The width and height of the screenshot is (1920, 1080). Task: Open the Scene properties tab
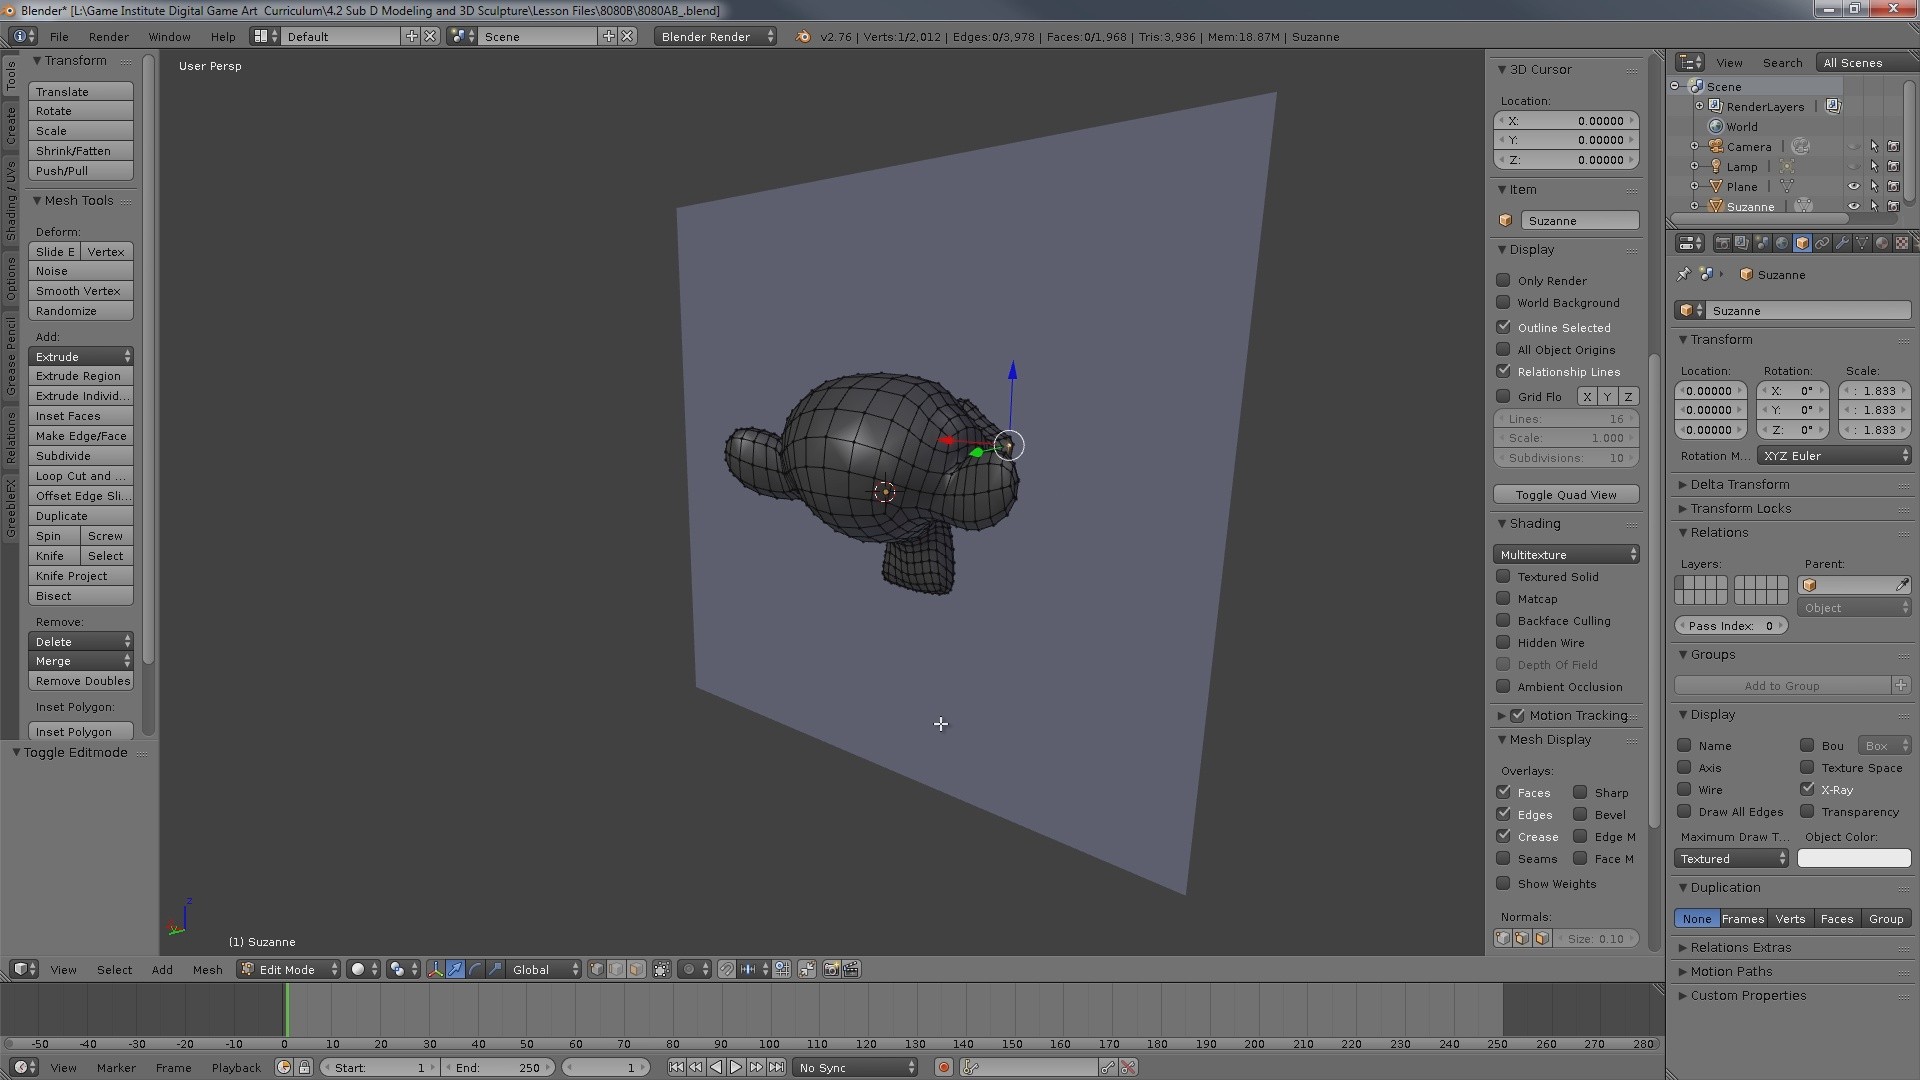click(x=1762, y=243)
